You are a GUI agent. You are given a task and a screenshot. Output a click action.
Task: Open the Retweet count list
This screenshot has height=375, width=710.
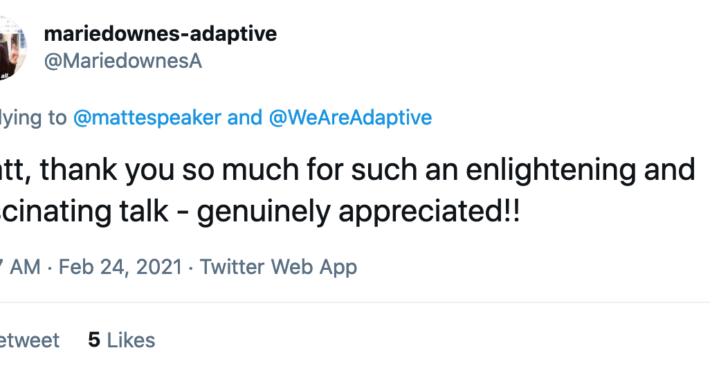(29, 341)
